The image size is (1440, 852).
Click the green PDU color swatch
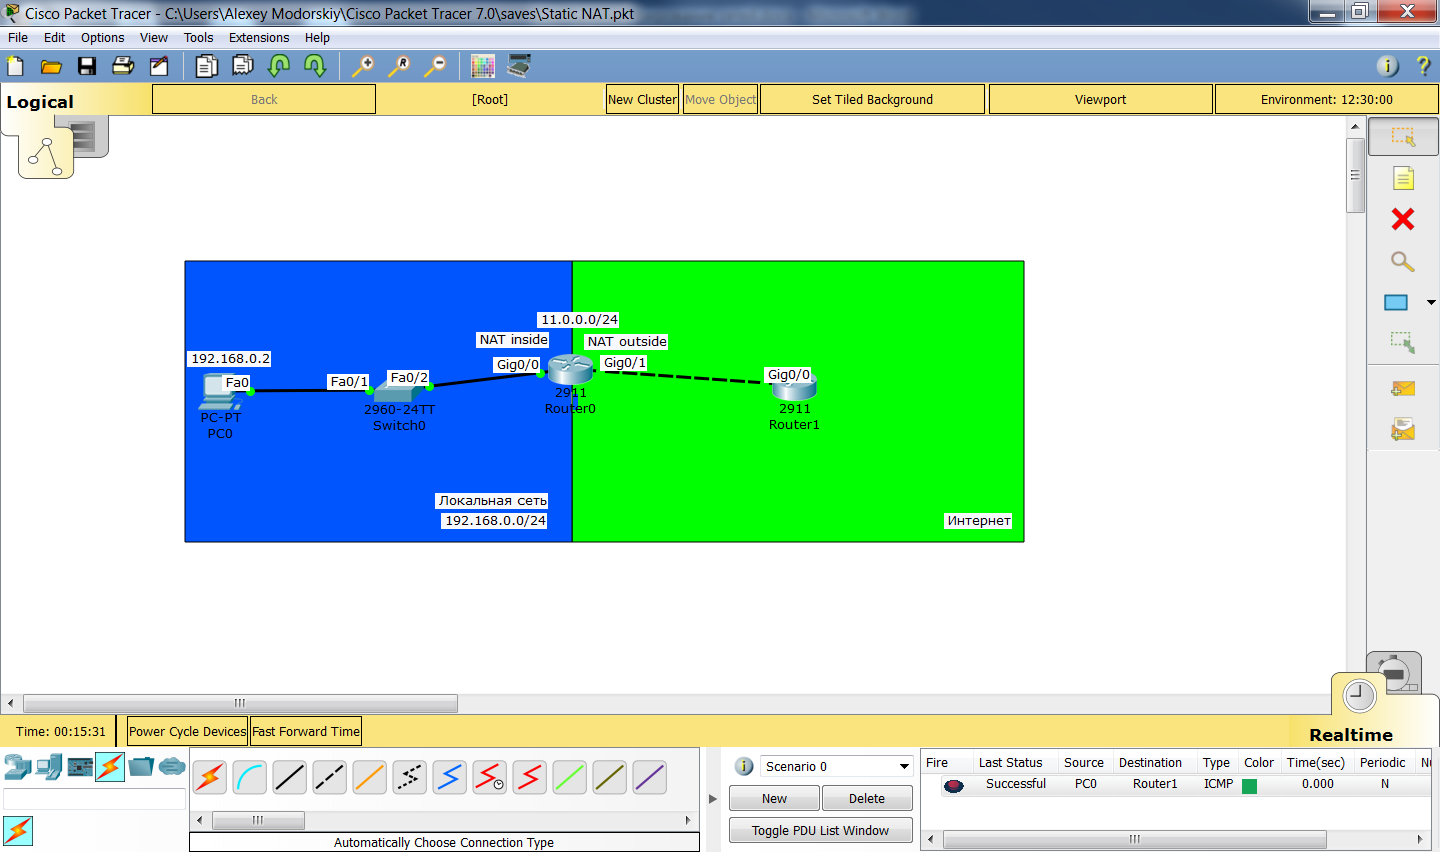(1249, 785)
